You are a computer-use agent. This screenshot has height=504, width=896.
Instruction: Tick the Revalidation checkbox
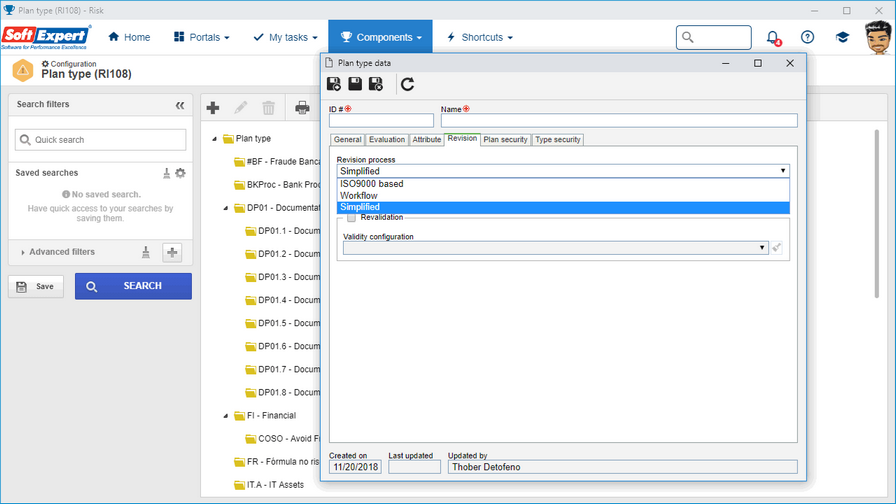pos(351,218)
